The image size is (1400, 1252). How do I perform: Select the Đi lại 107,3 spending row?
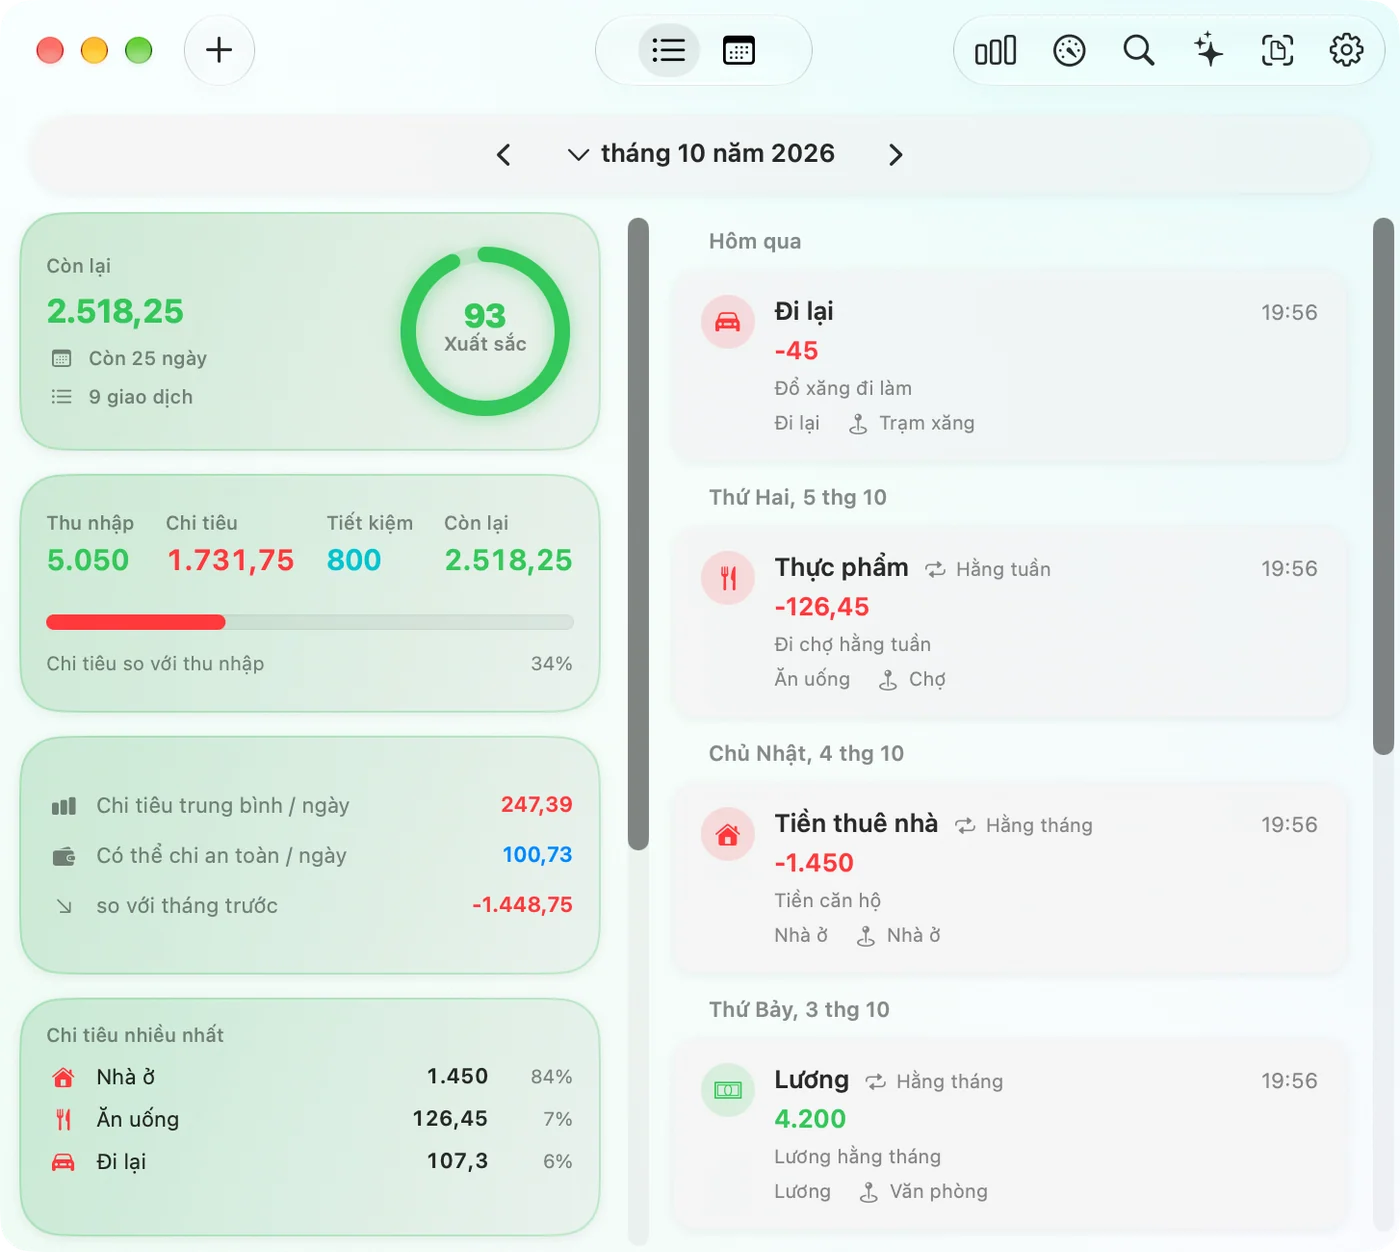tap(310, 1161)
